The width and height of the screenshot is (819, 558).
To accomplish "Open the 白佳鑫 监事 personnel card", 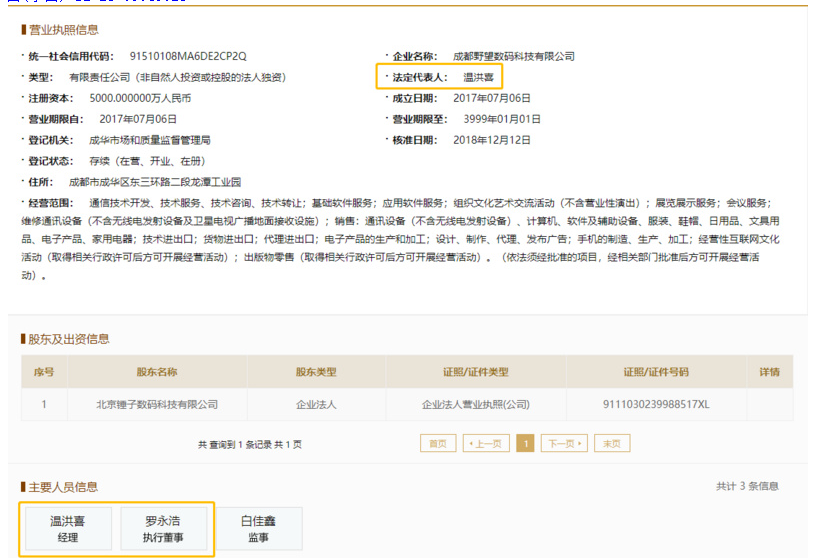I will click(259, 529).
